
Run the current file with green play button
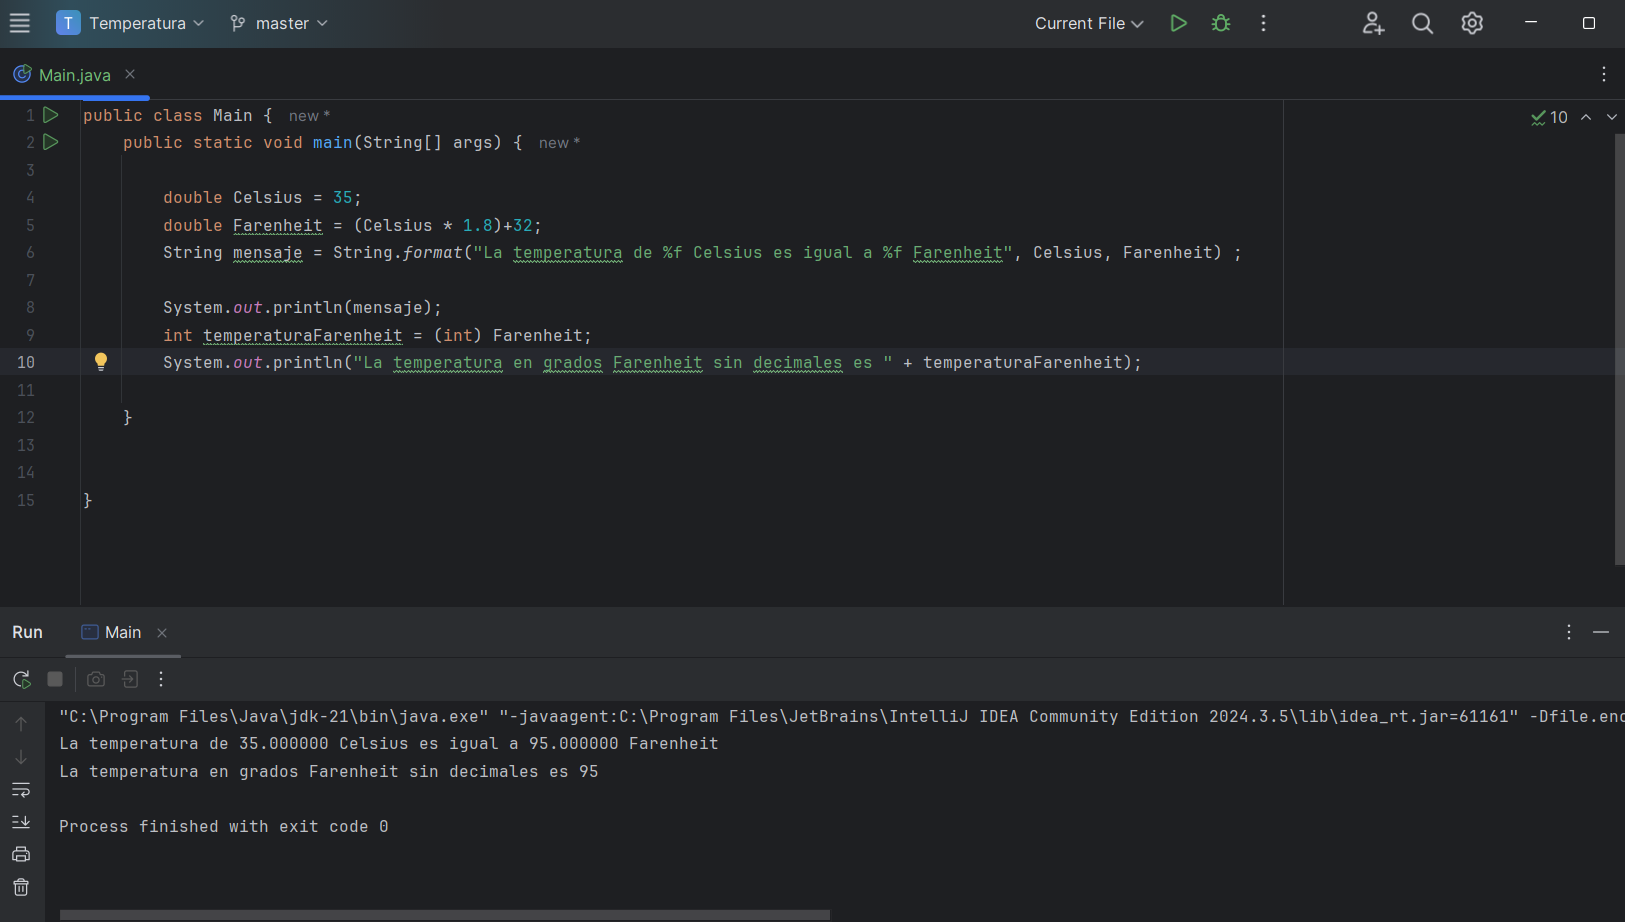click(1178, 23)
